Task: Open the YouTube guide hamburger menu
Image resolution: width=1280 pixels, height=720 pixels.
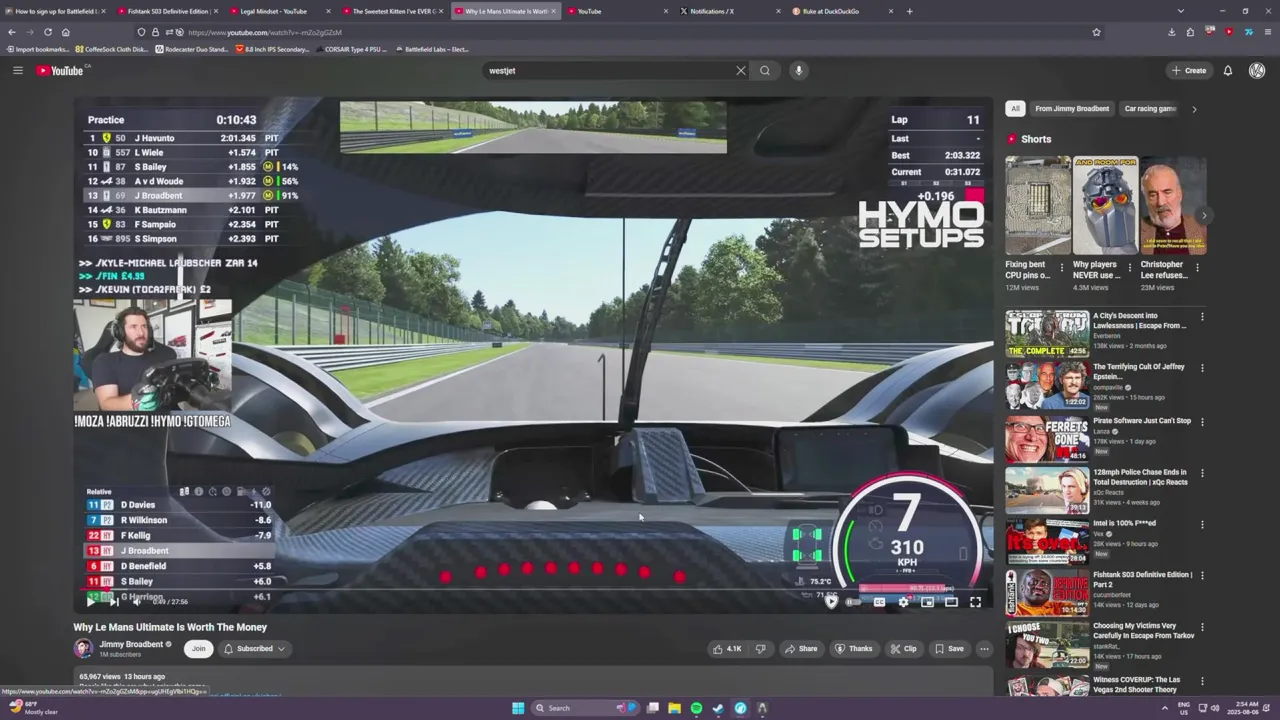Action: click(x=17, y=70)
